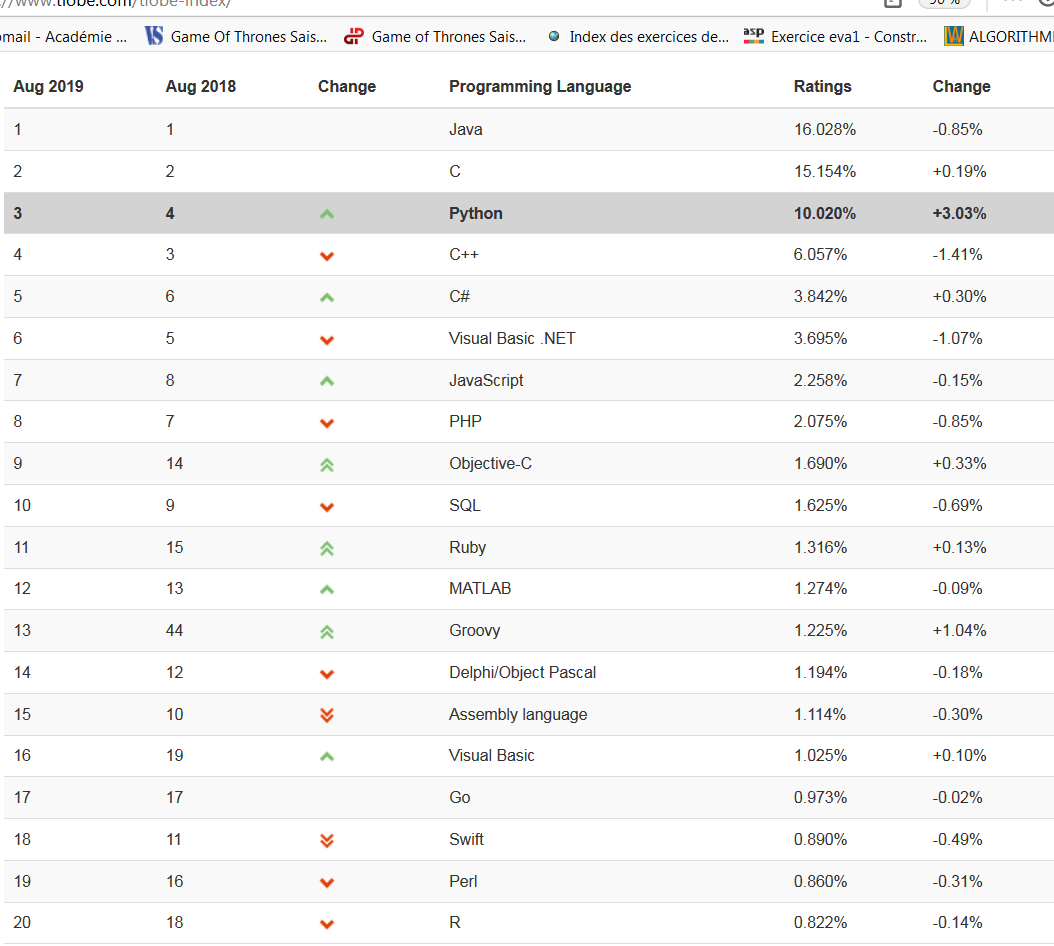Viewport: 1054px width, 946px height.
Task: Click the Ratings column header
Action: click(822, 86)
